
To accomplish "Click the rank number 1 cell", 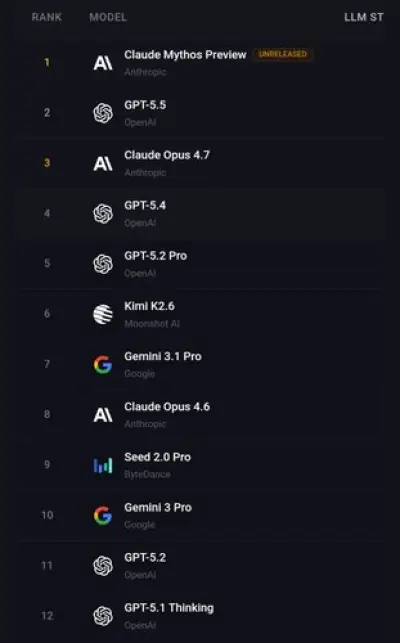I will tap(47, 63).
